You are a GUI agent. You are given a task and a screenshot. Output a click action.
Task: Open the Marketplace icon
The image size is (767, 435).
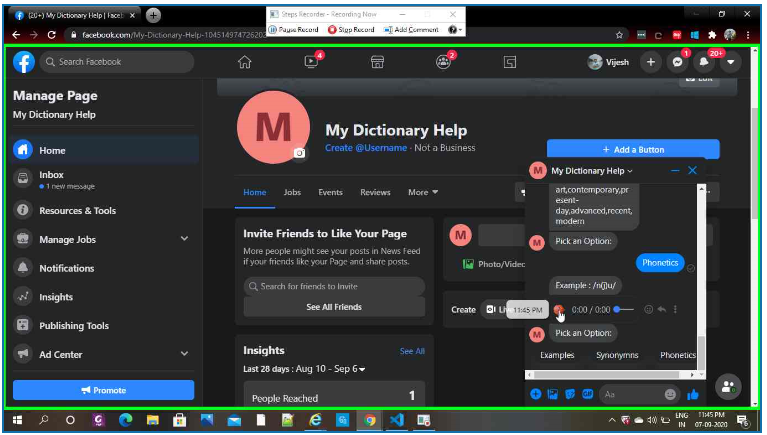pos(377,62)
